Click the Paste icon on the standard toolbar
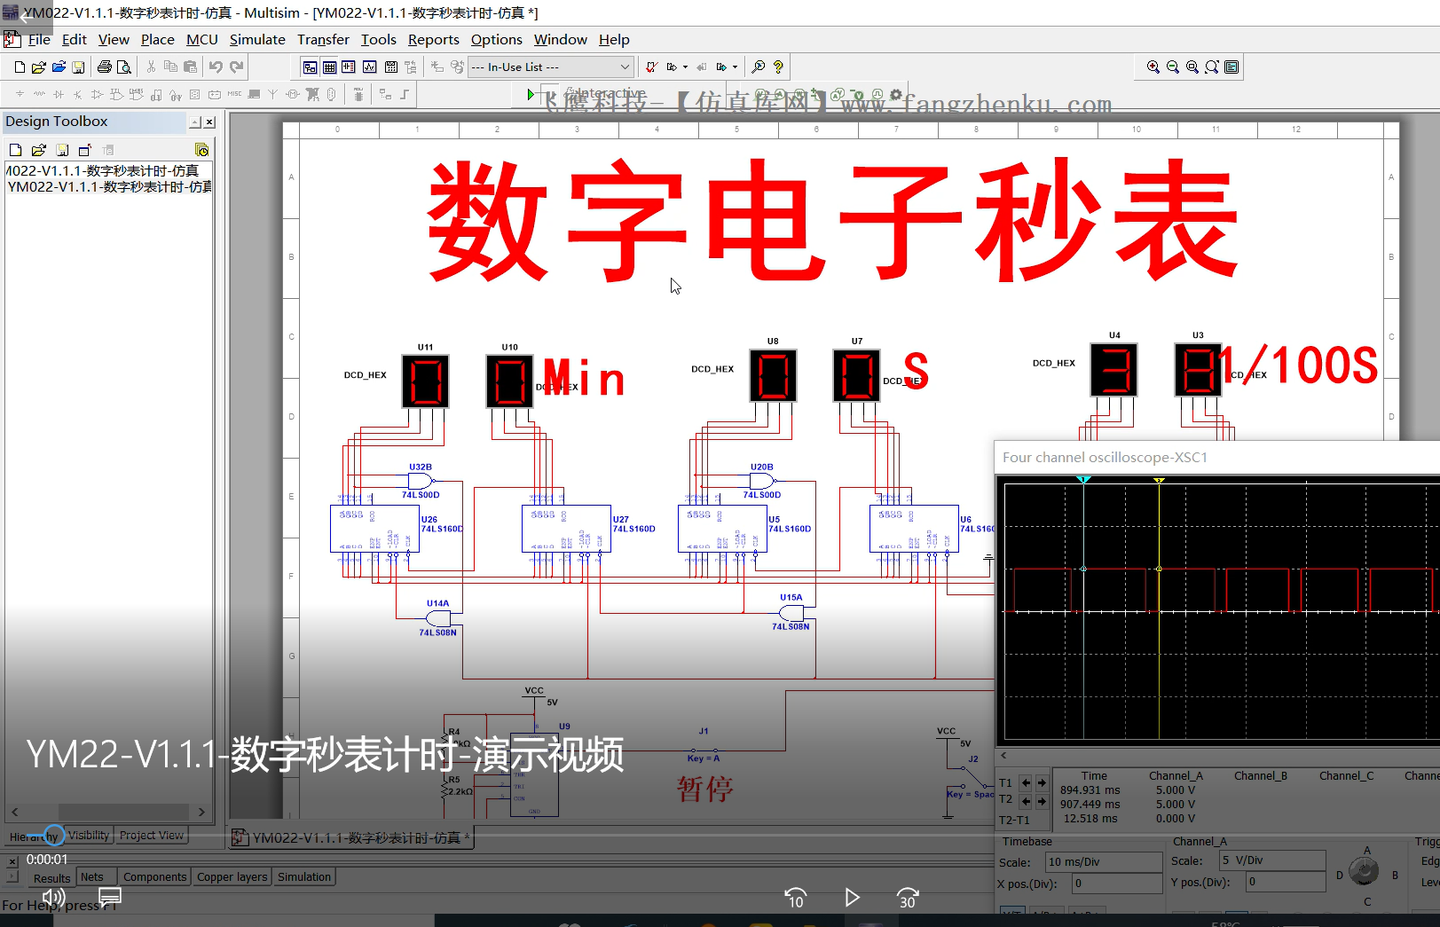Image resolution: width=1440 pixels, height=927 pixels. [x=191, y=67]
